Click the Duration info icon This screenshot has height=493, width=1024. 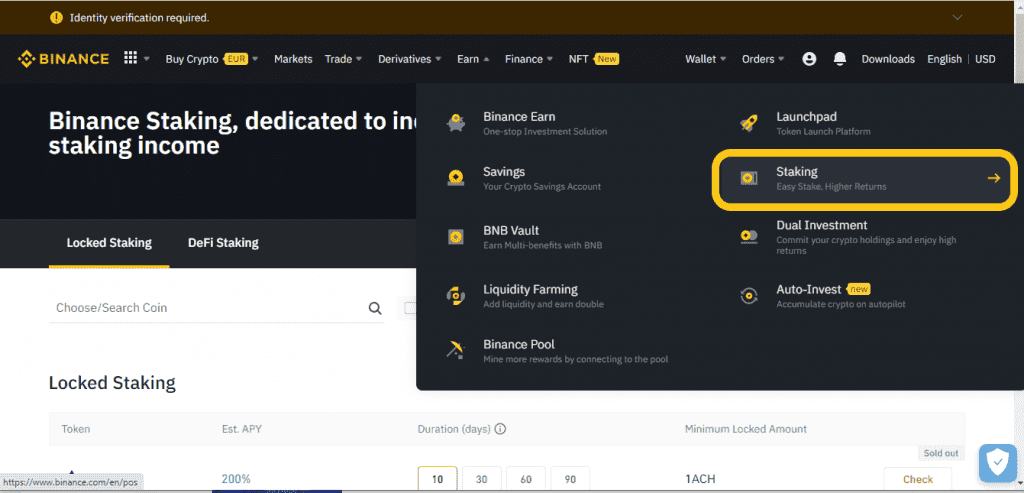[x=501, y=429]
